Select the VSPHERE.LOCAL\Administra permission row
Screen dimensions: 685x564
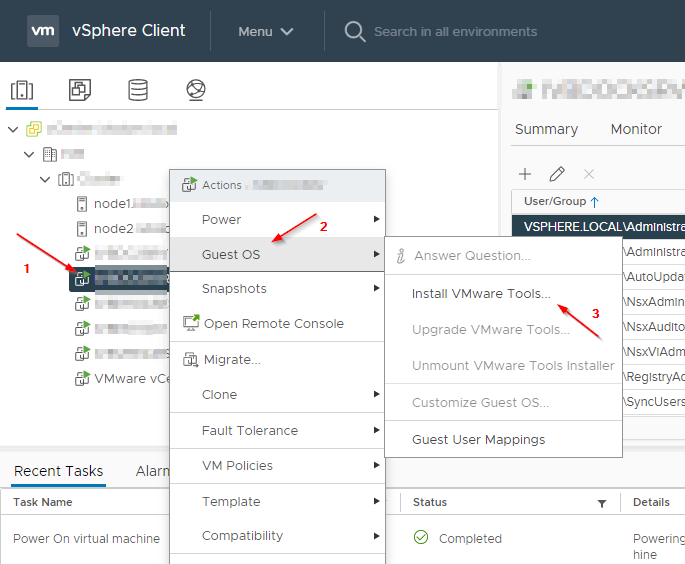[x=598, y=226]
